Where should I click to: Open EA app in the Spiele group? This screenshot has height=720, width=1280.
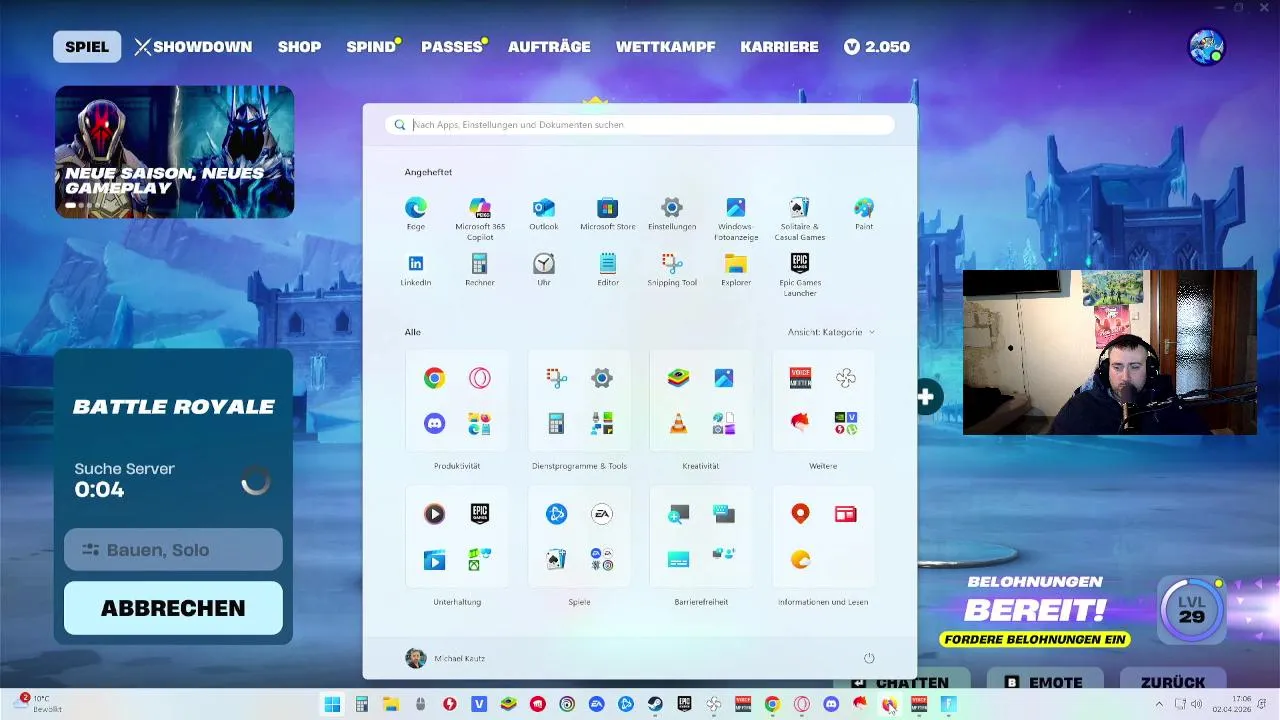pos(602,514)
